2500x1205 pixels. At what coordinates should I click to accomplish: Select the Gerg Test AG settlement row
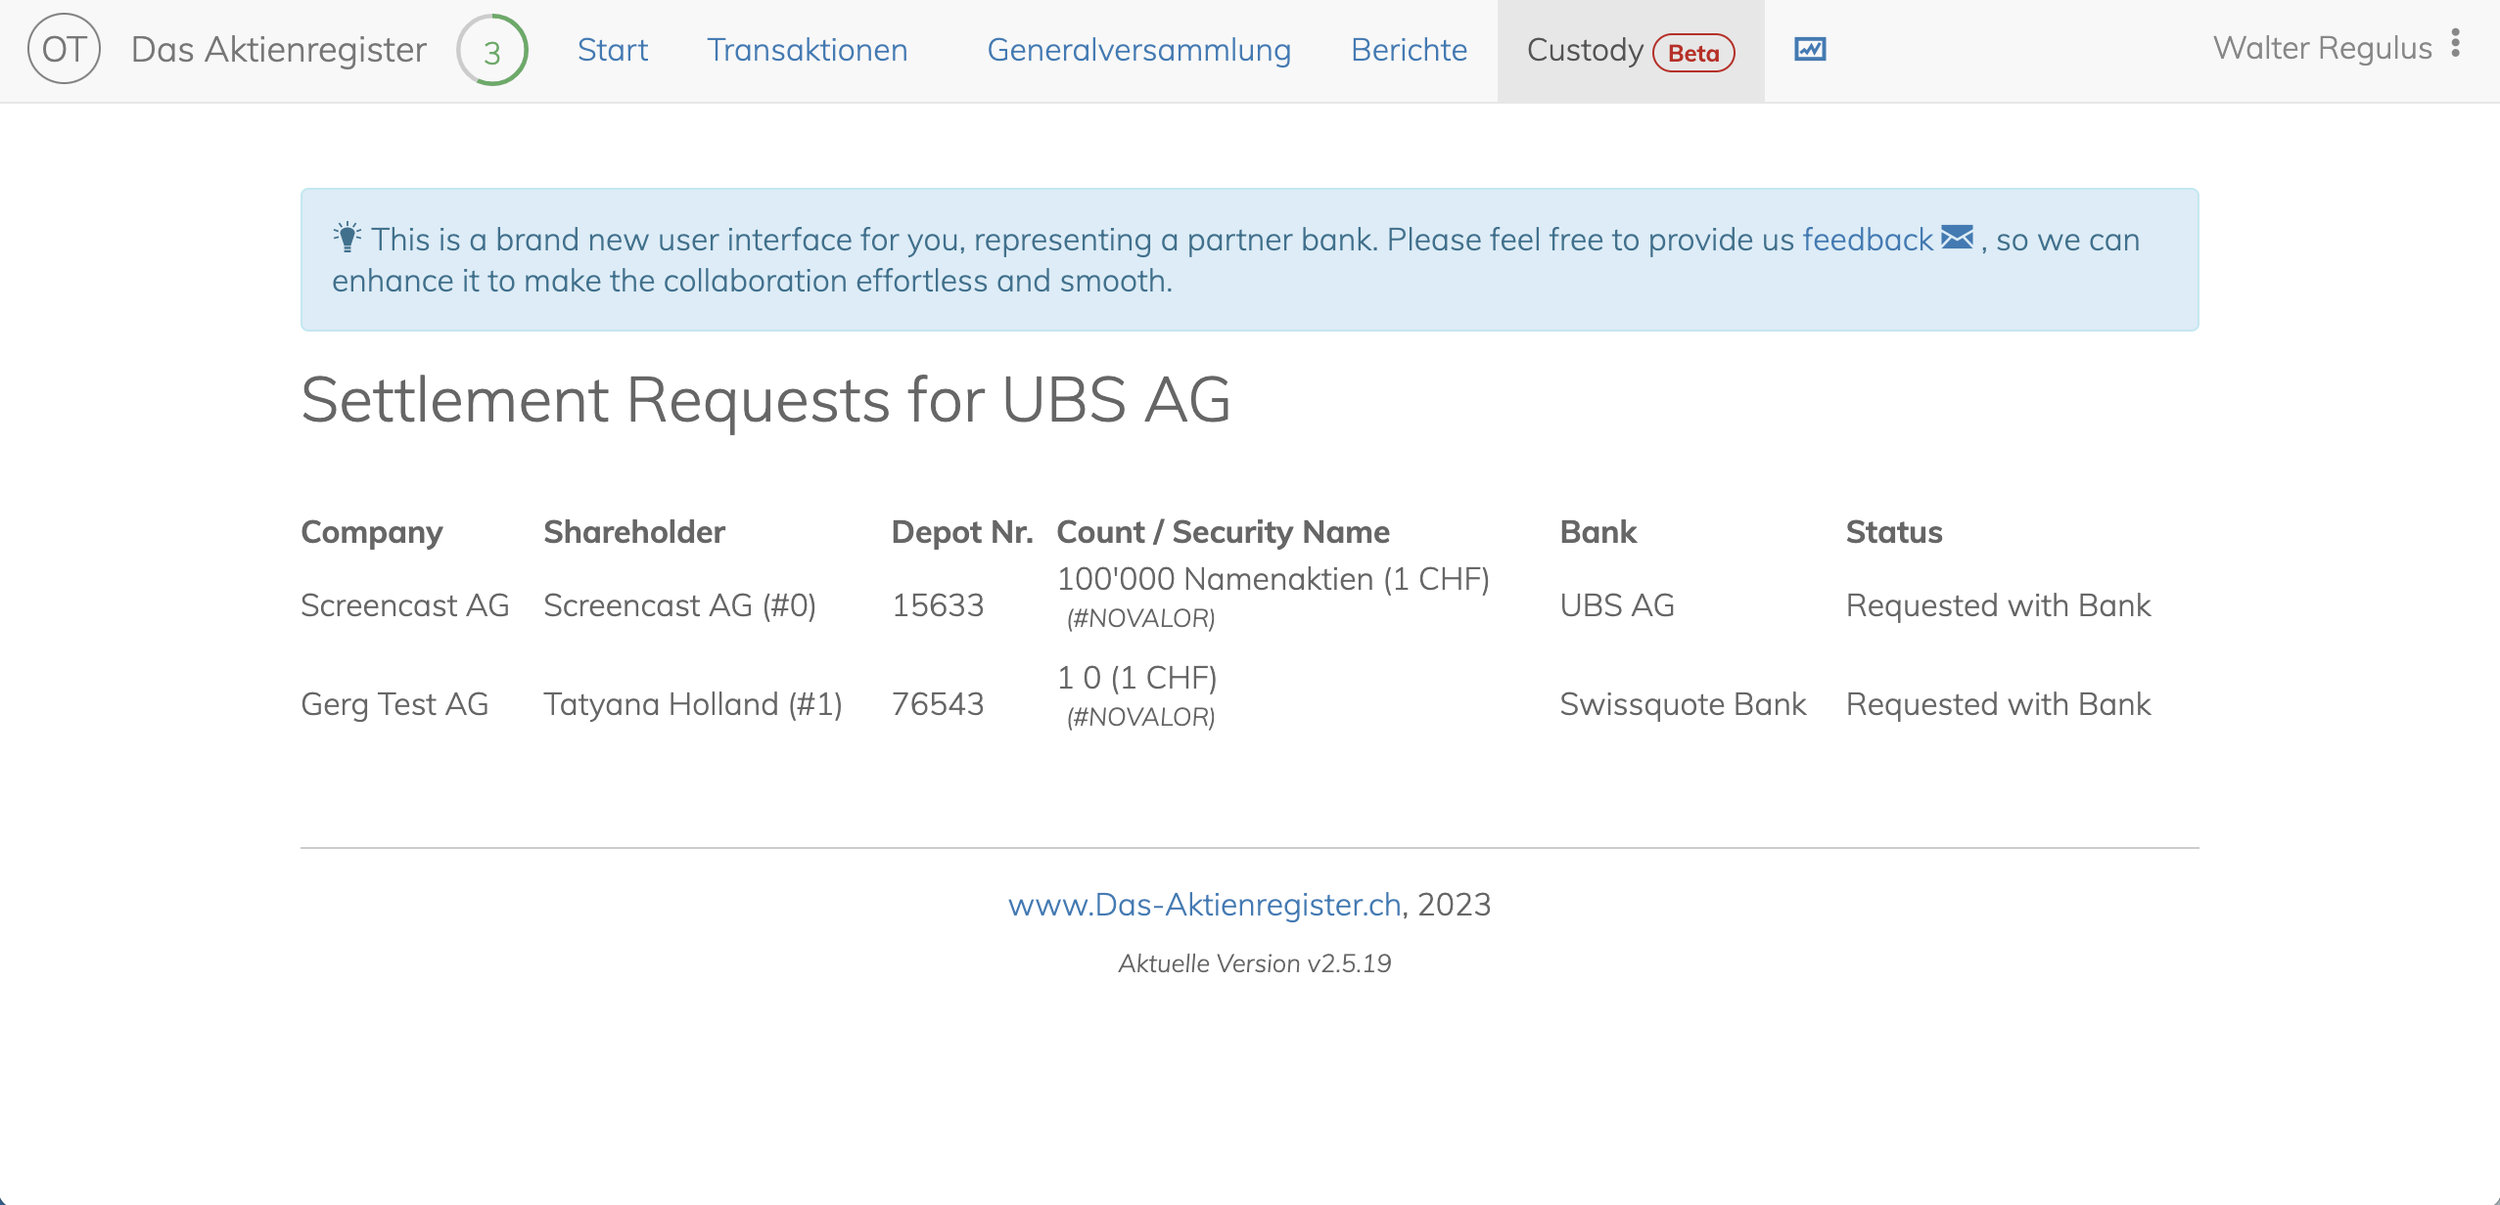[1249, 704]
